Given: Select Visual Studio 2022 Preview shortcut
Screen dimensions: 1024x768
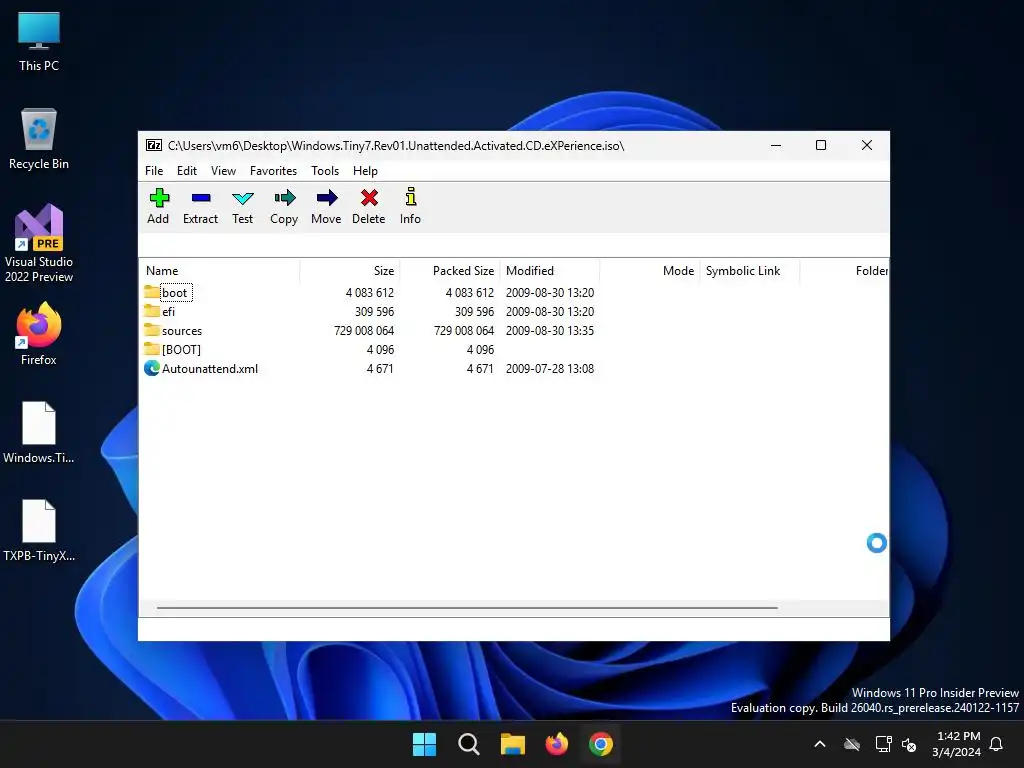Looking at the screenshot, I should point(39,243).
